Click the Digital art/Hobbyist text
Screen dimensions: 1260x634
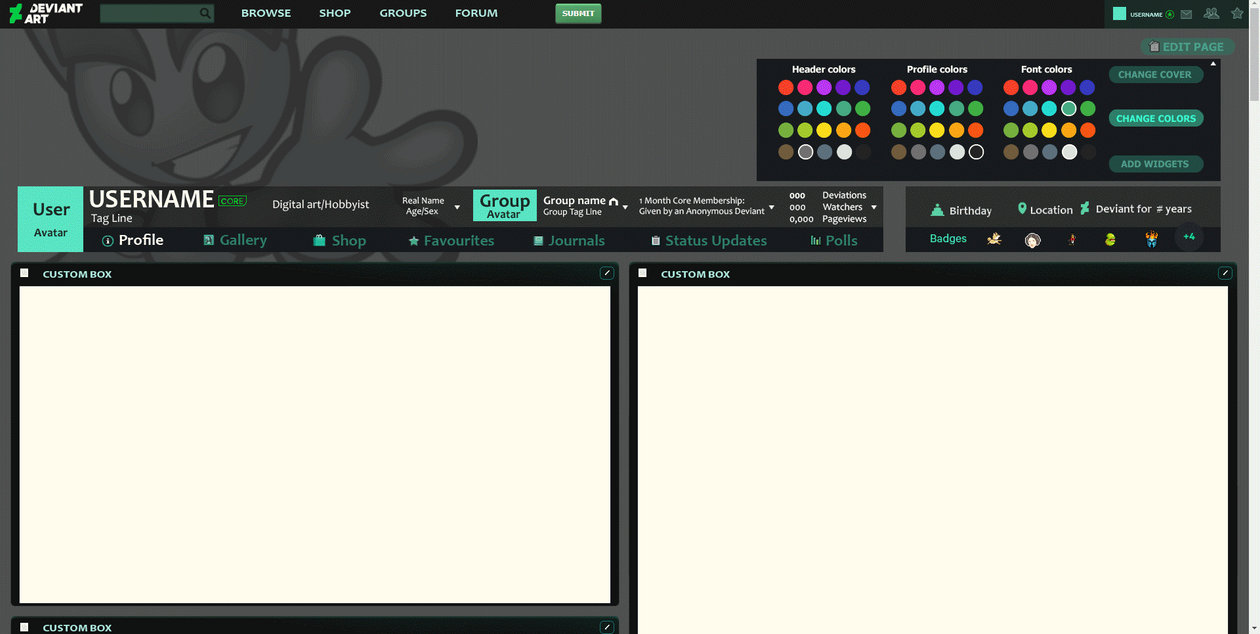tap(321, 204)
